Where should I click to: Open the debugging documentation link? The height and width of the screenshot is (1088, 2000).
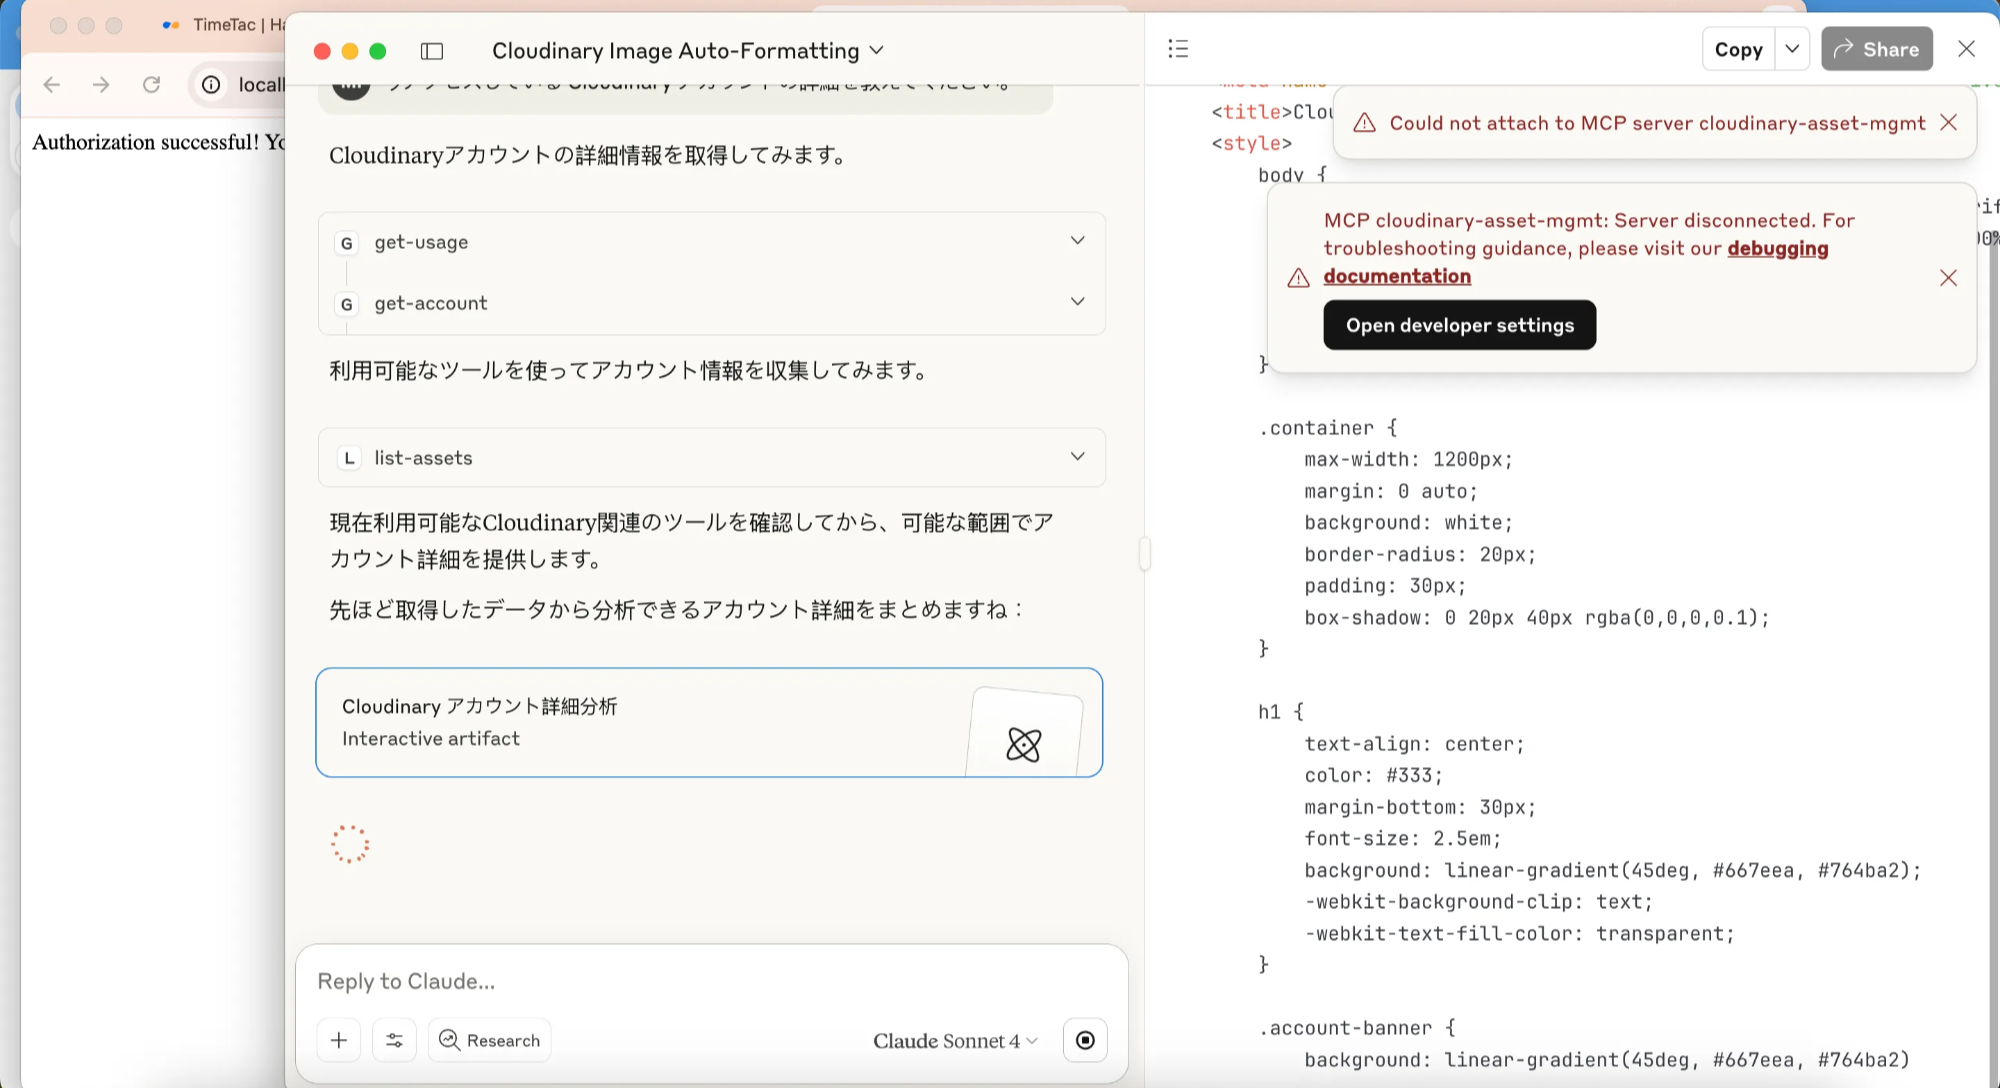tap(1576, 262)
